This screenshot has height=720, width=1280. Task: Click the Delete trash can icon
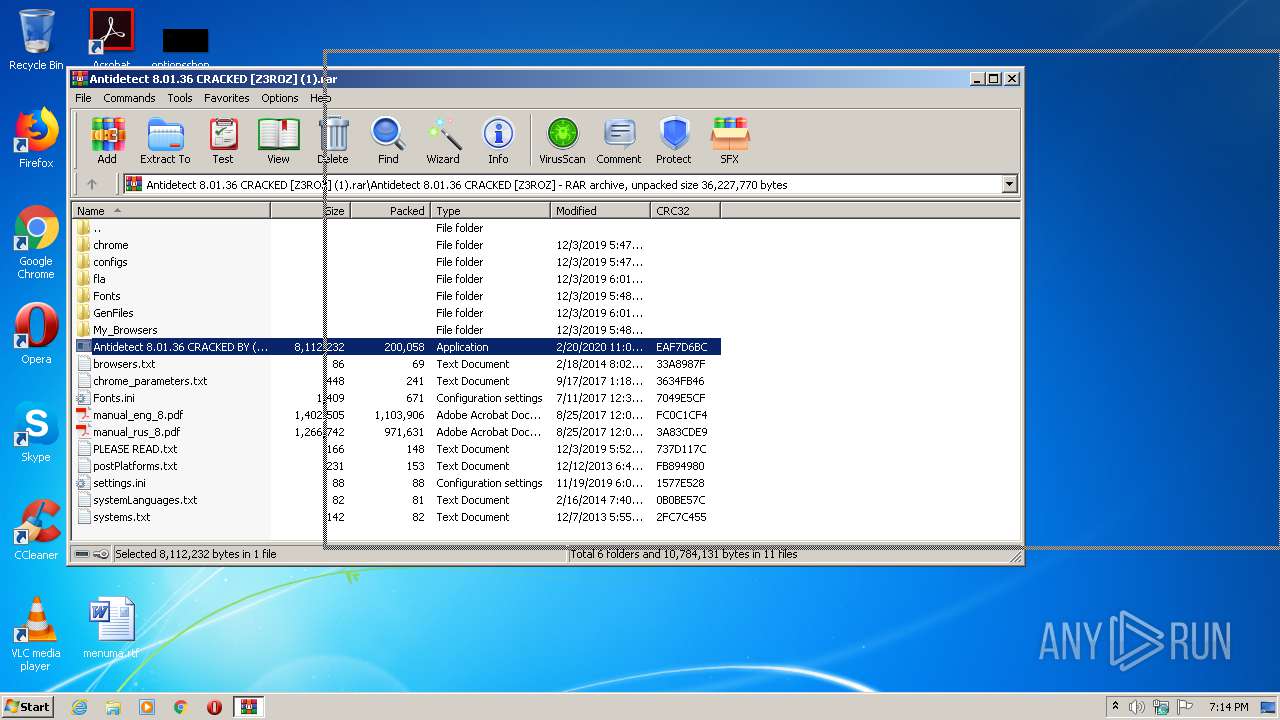(333, 141)
